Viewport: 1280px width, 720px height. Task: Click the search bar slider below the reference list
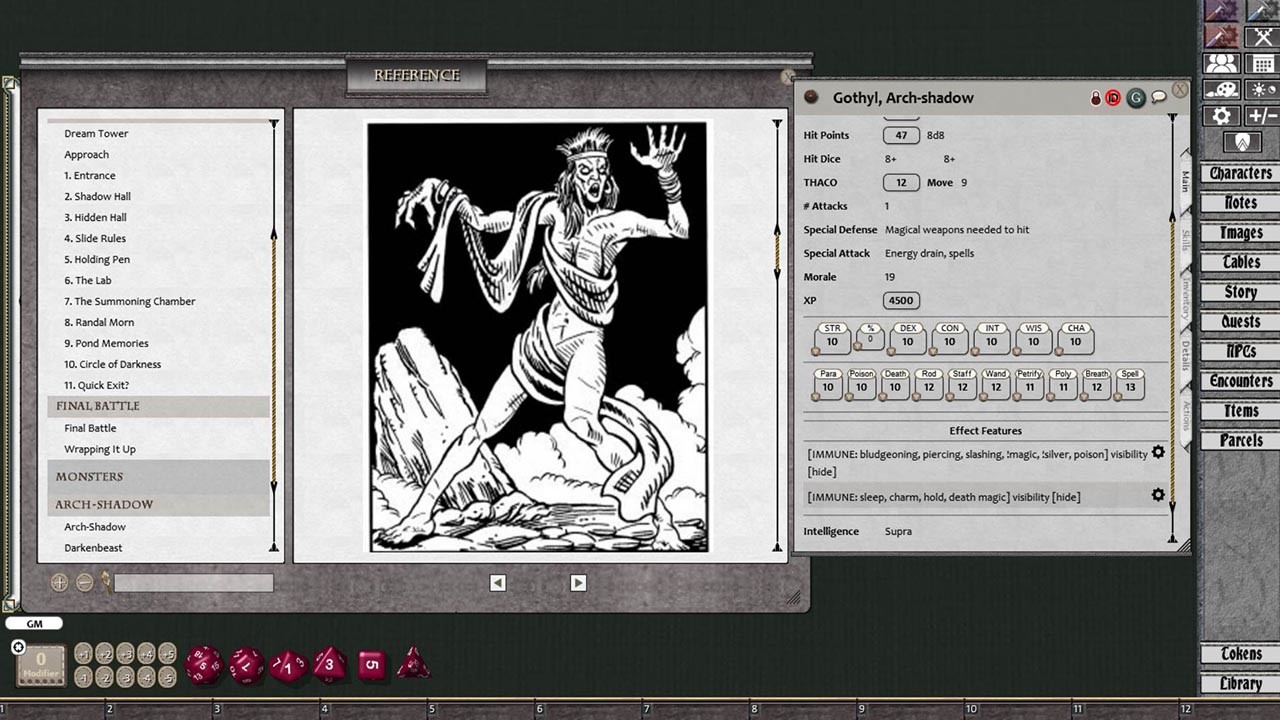194,582
